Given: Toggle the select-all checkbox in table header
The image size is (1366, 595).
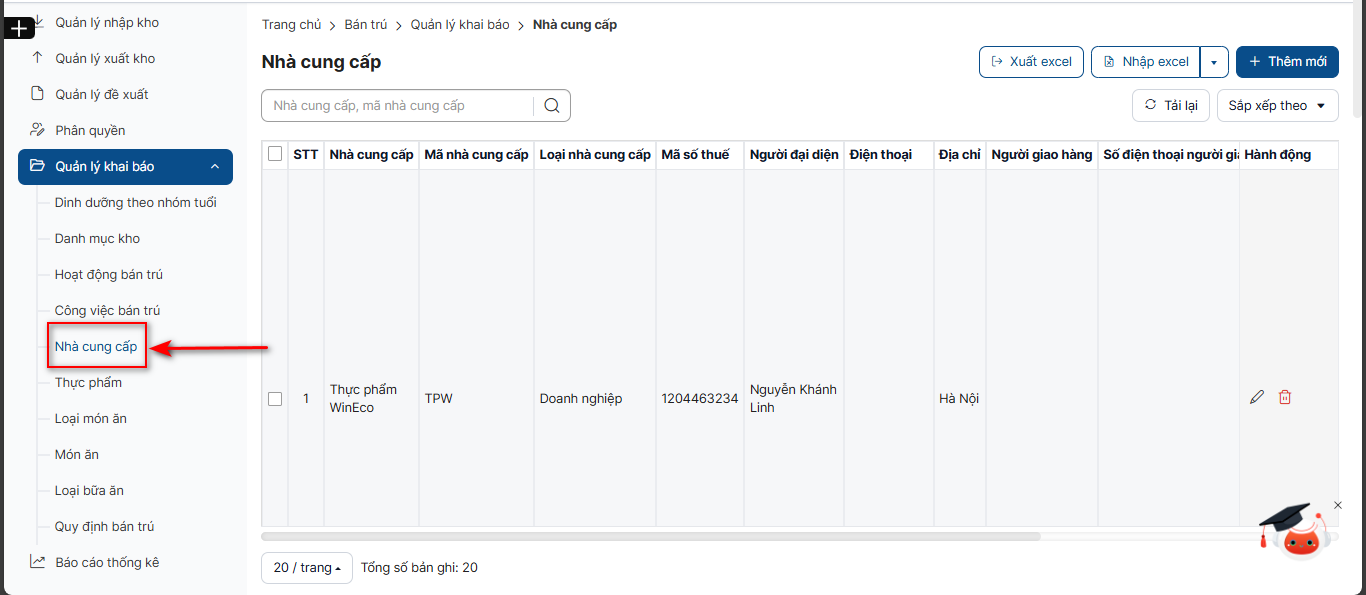Looking at the screenshot, I should click(275, 154).
